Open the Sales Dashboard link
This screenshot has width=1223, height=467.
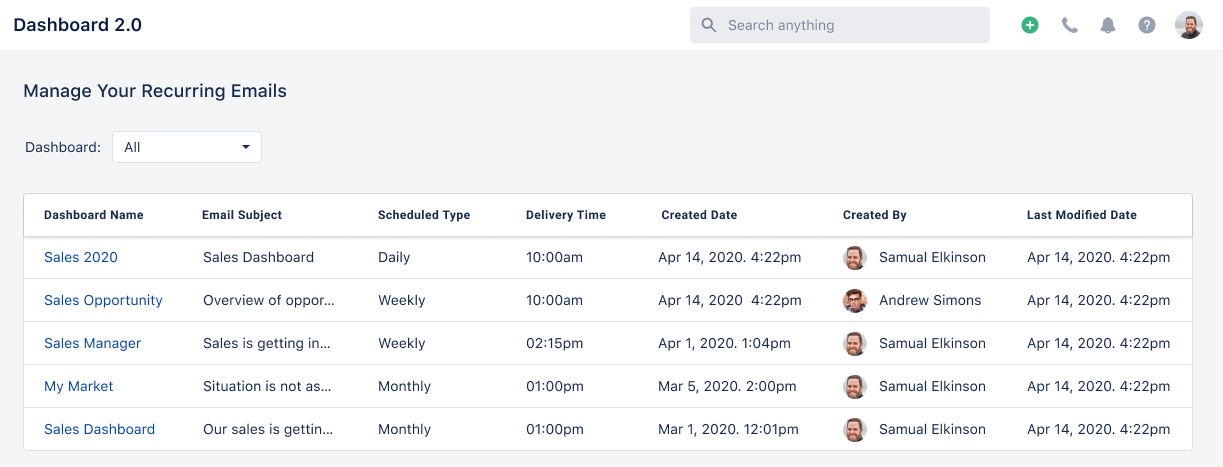tap(100, 429)
